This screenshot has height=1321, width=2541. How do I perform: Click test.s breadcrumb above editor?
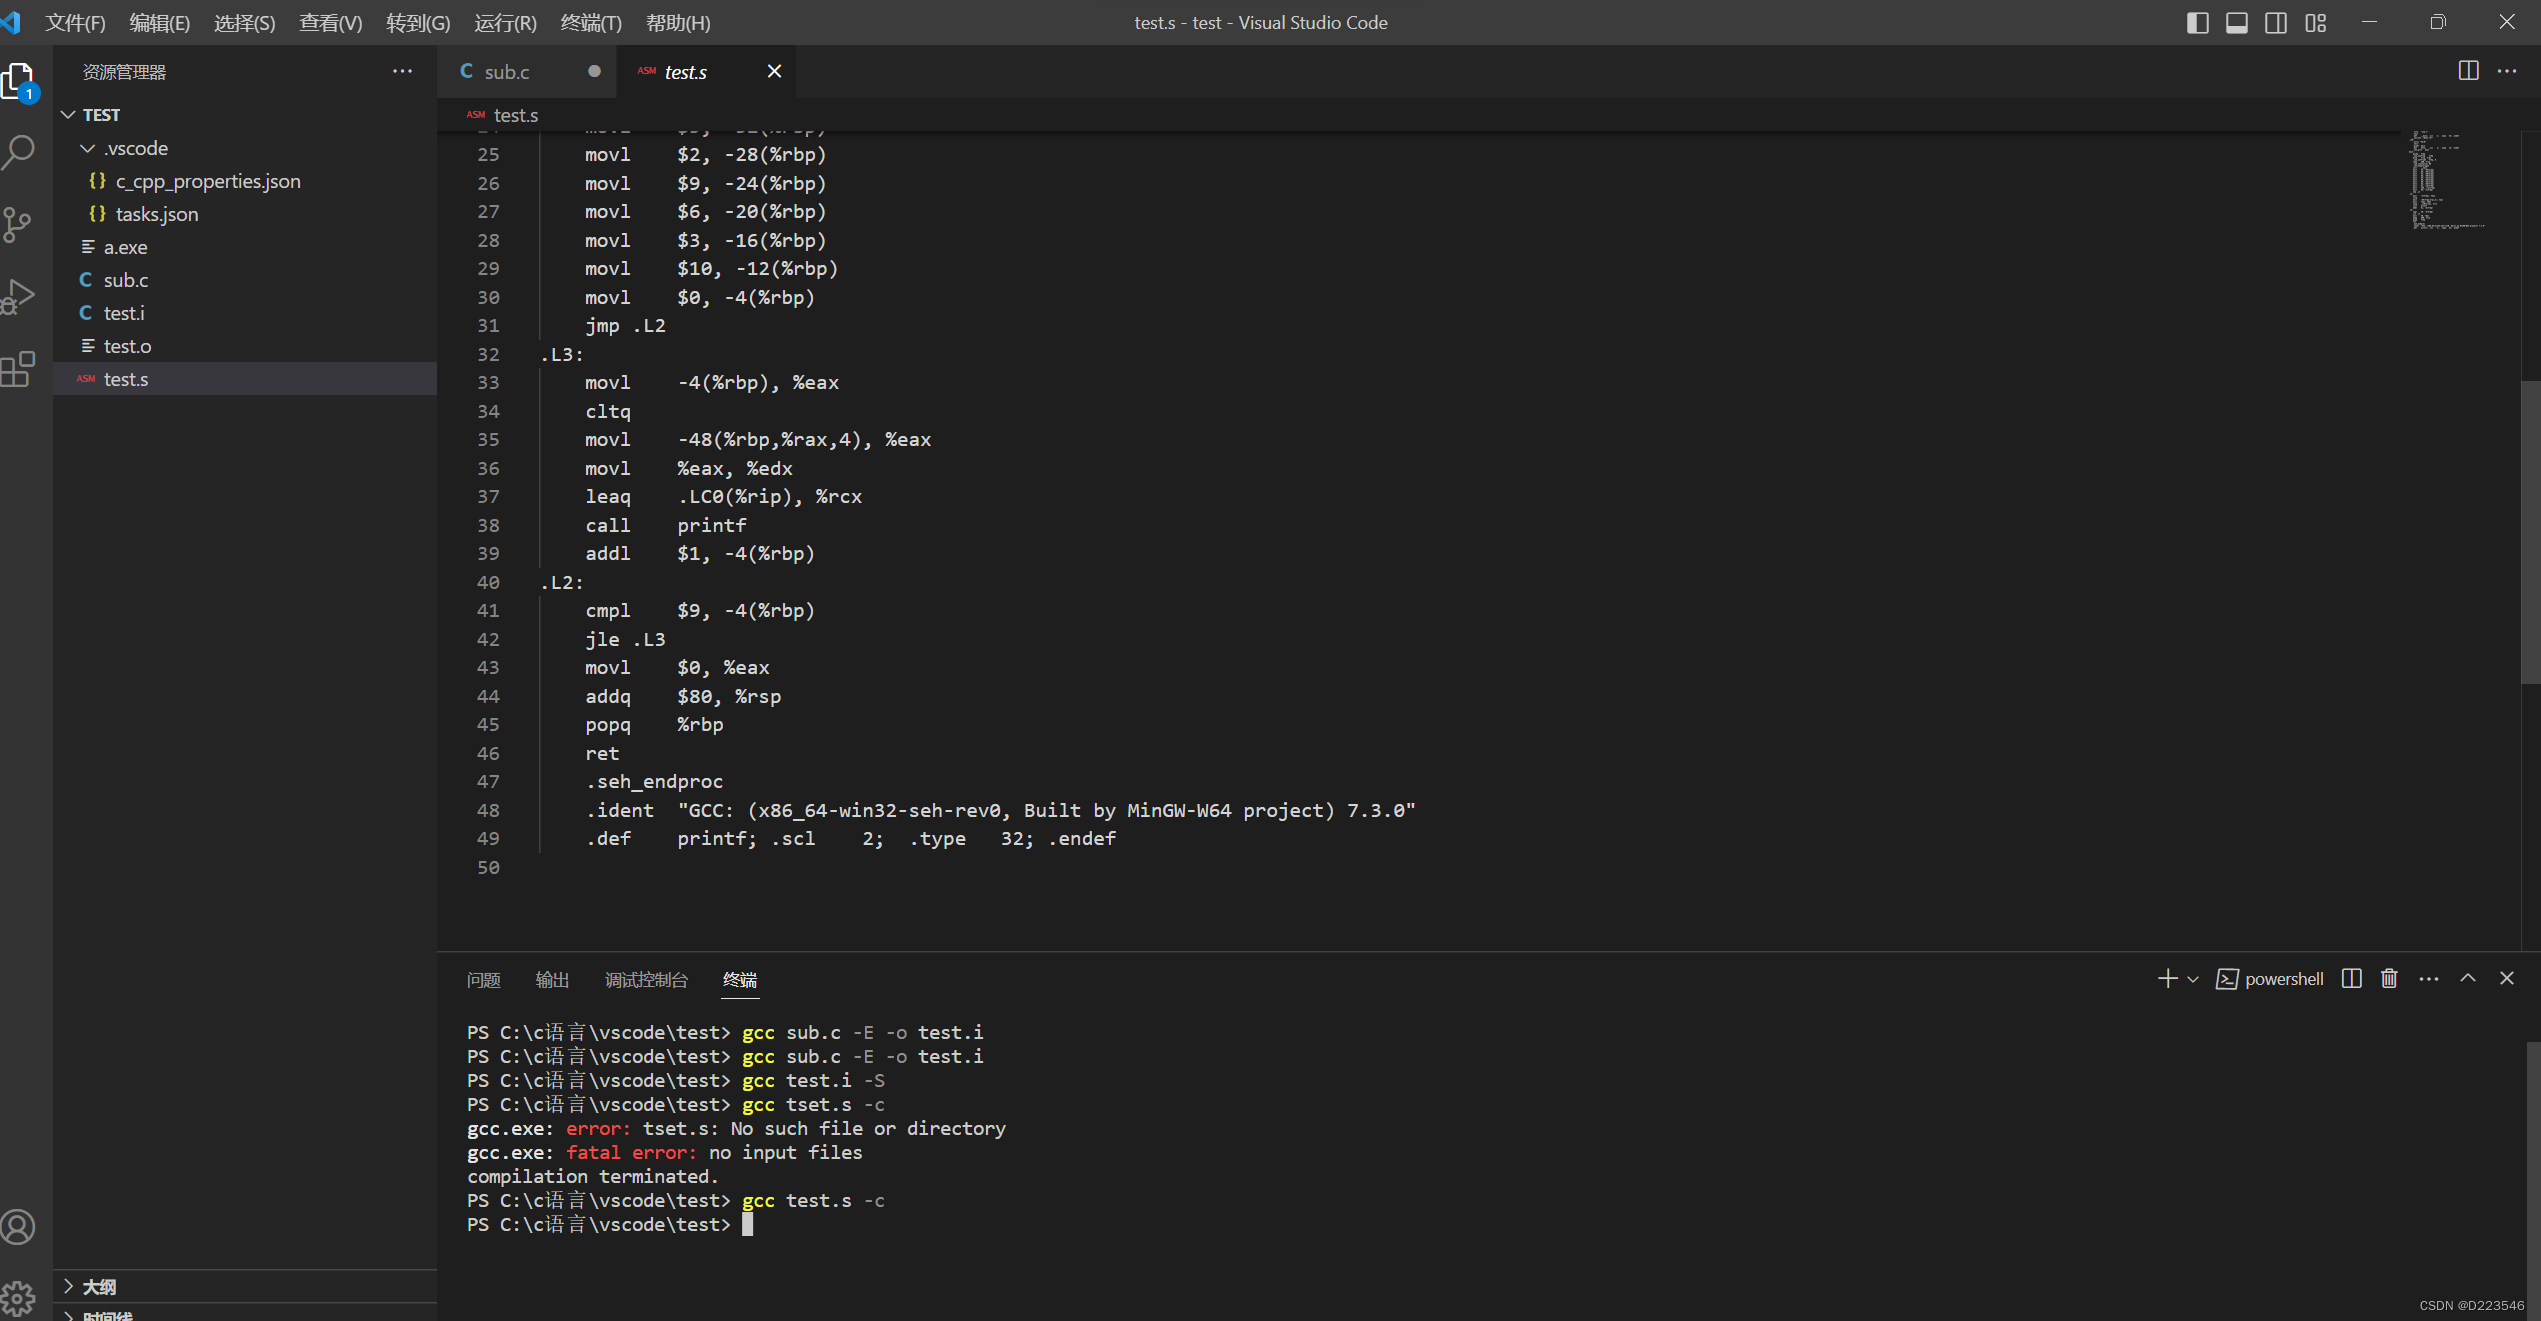515,115
